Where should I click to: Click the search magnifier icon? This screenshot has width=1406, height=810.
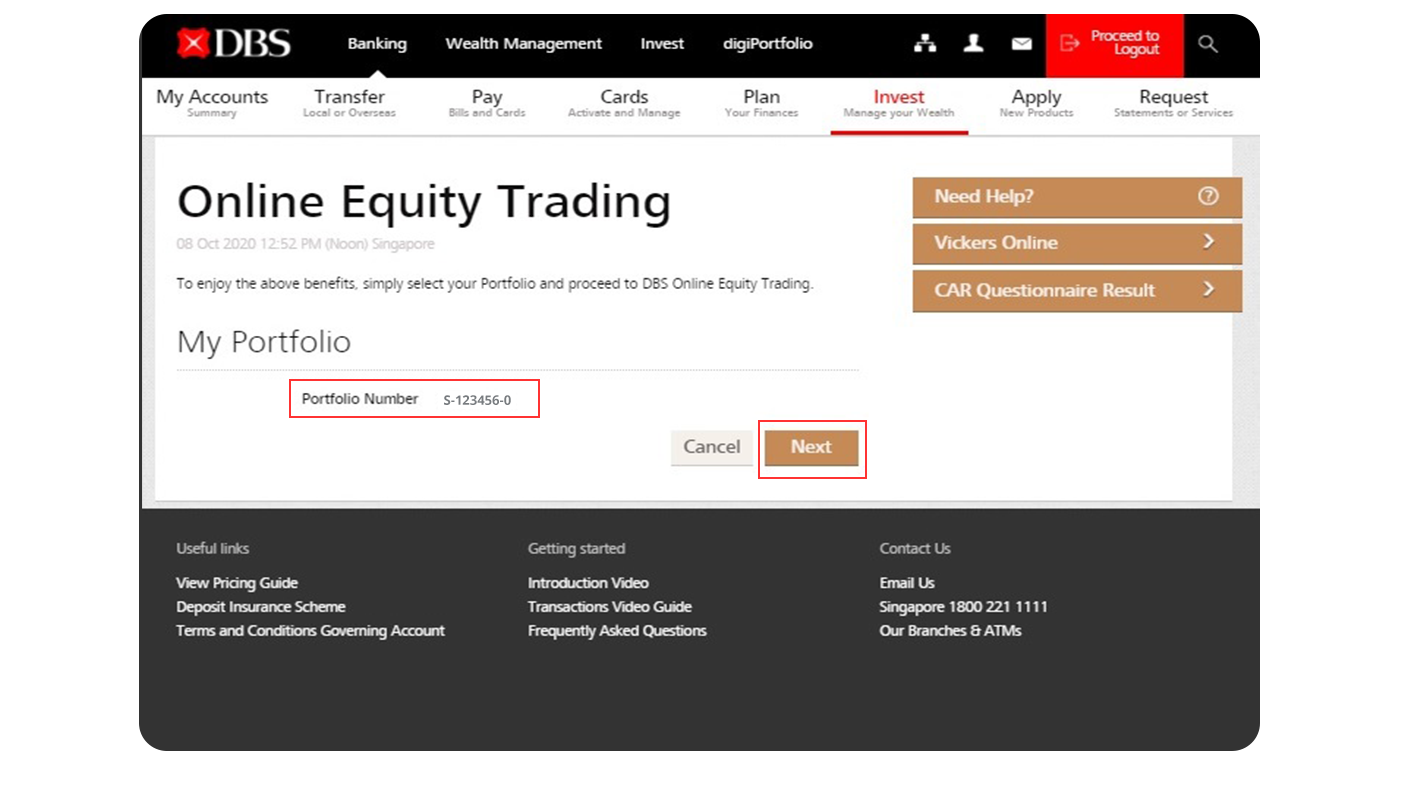point(1208,44)
